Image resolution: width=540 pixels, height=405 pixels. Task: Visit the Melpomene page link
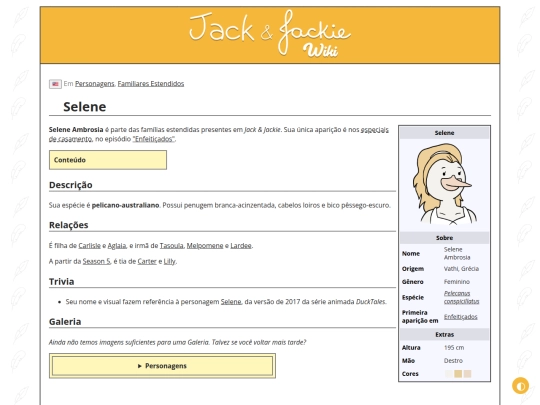pyautogui.click(x=205, y=246)
